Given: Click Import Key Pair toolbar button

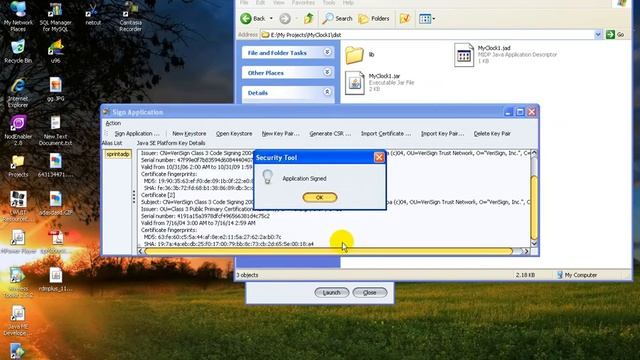Looking at the screenshot, I should tap(442, 133).
